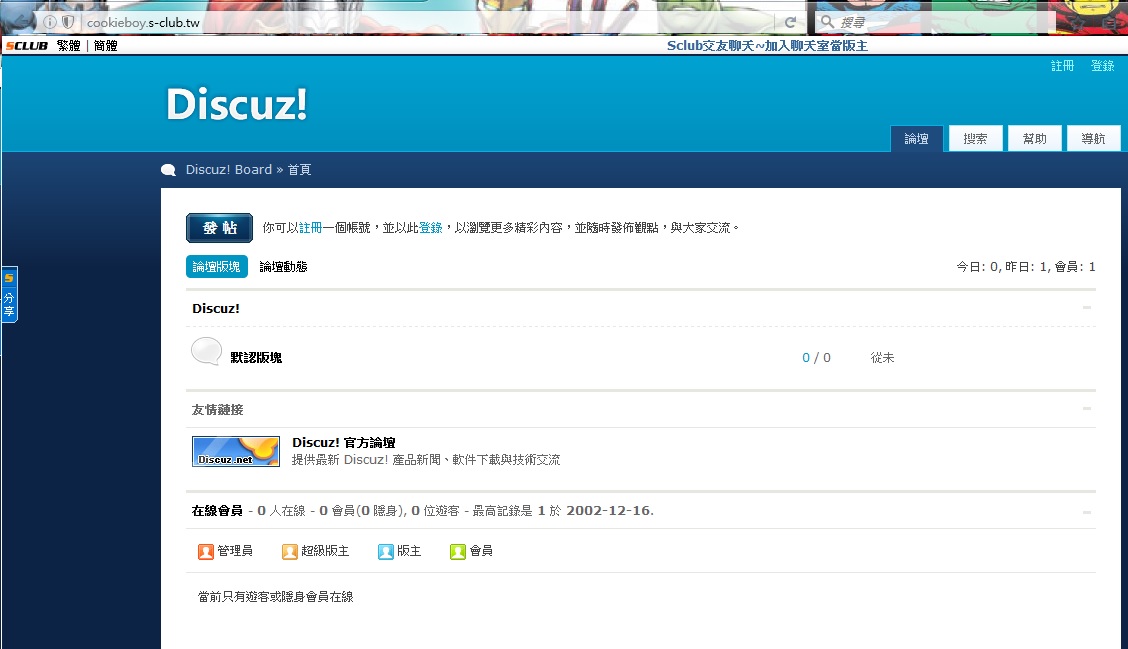
Task: Open the 論壇 navigation tab
Action: (x=916, y=139)
